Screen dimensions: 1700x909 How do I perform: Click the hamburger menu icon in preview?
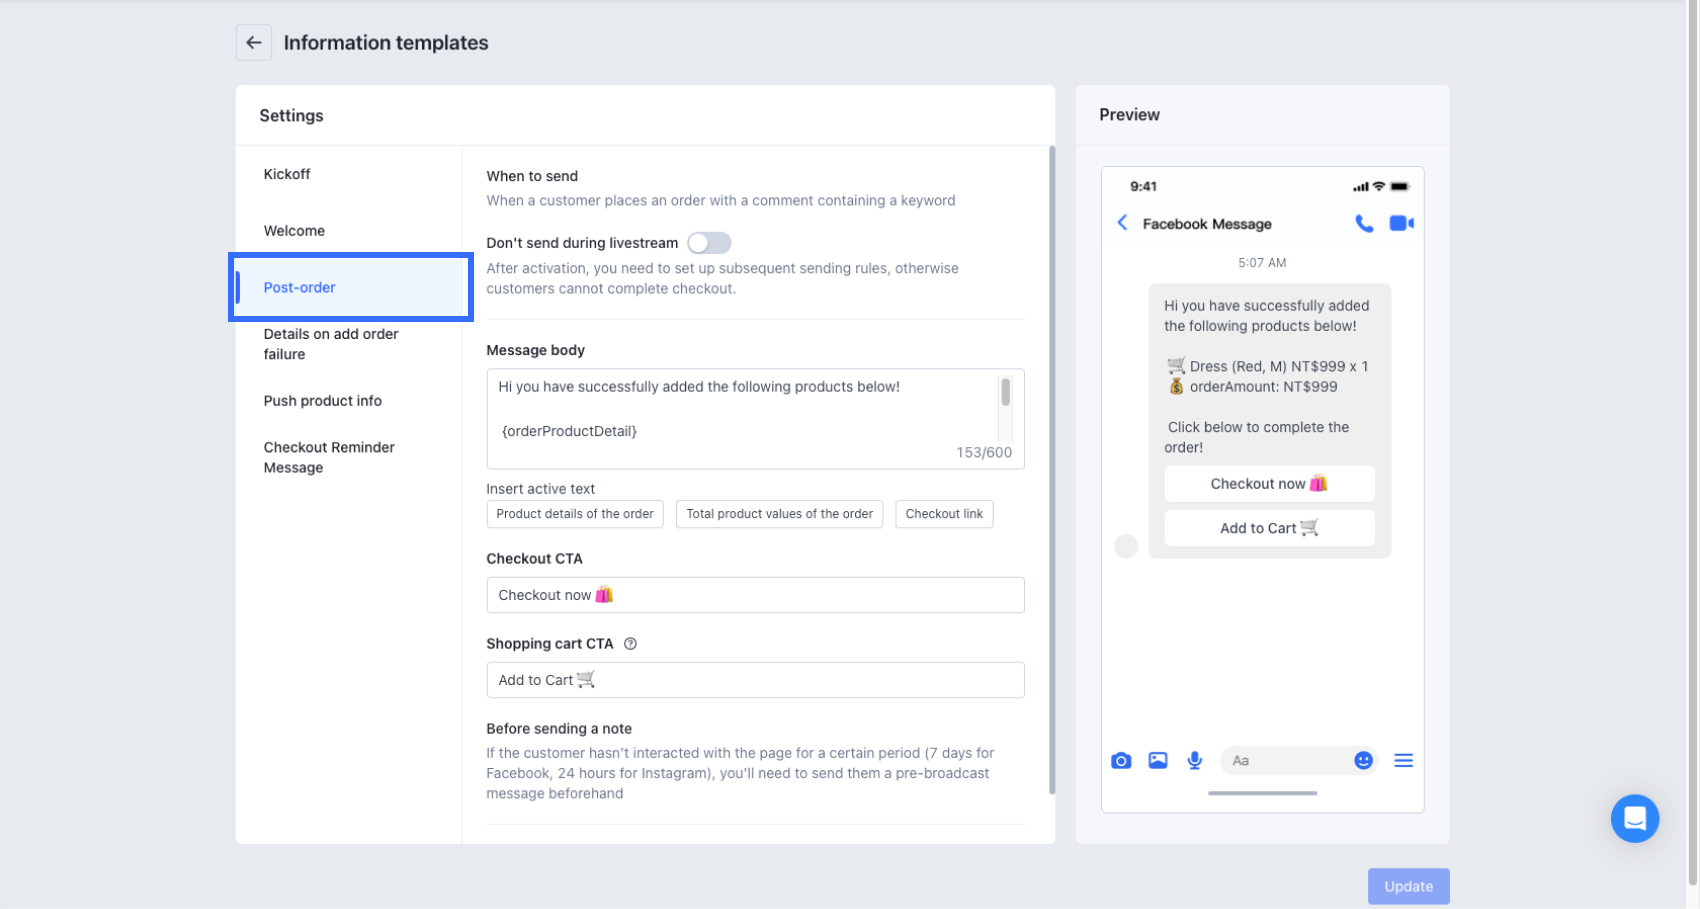(x=1403, y=761)
